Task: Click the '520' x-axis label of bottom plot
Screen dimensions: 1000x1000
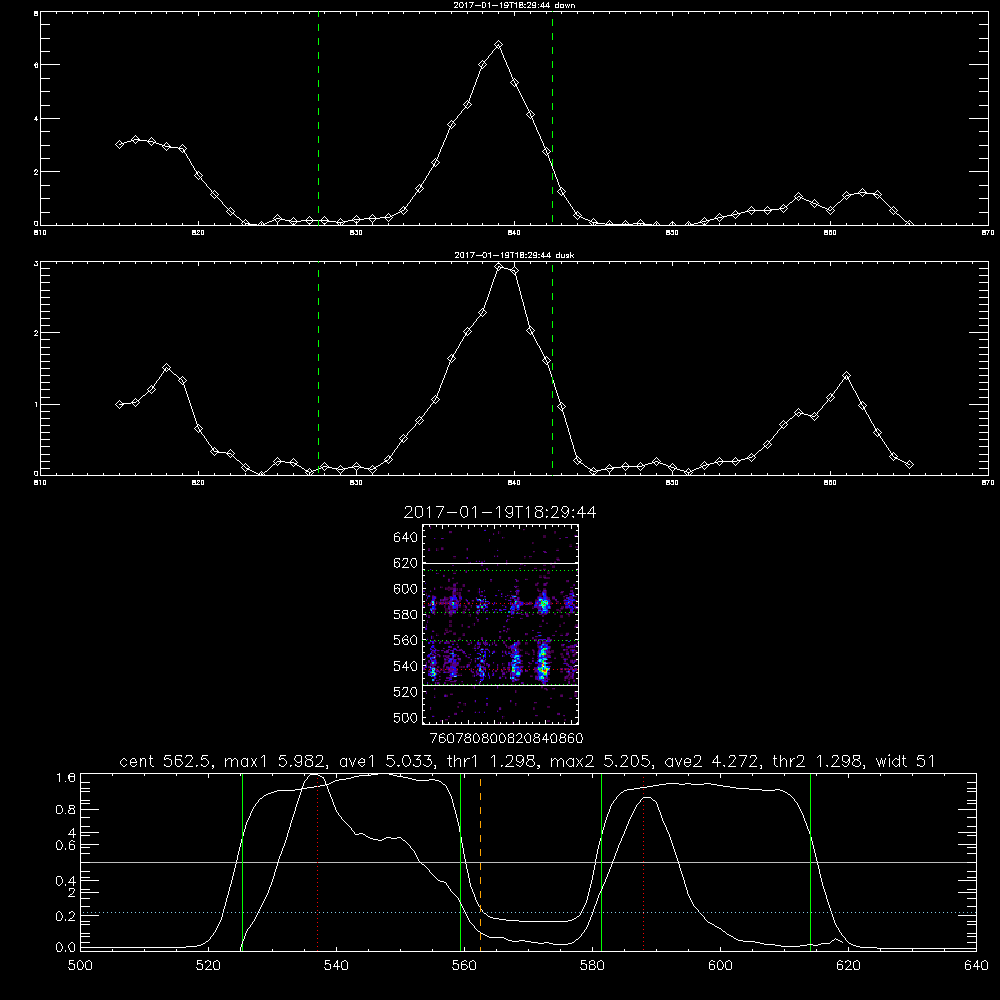Action: [208, 966]
